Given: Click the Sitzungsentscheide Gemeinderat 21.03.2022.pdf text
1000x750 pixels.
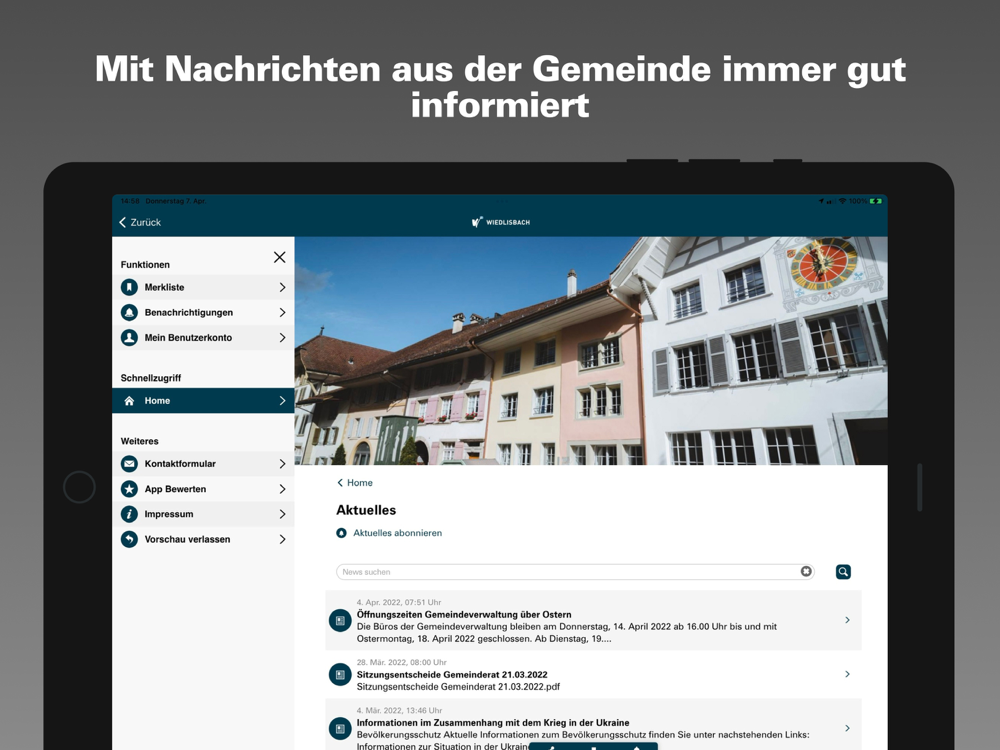Looking at the screenshot, I should (458, 687).
